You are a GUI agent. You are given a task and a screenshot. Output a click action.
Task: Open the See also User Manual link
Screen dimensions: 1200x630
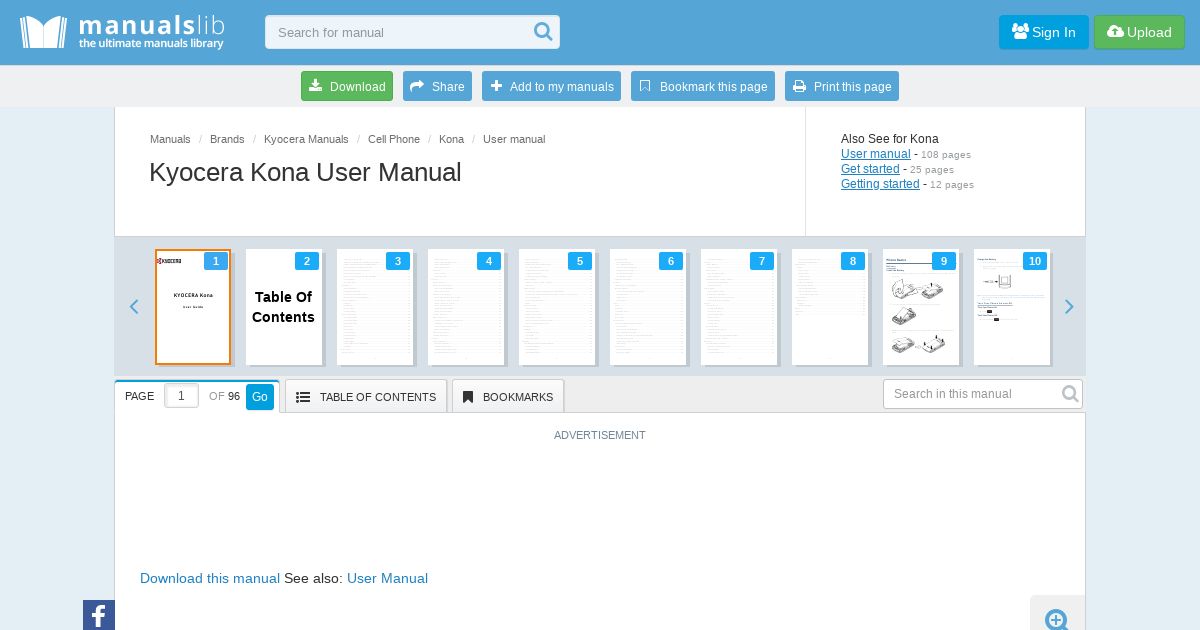pos(387,578)
